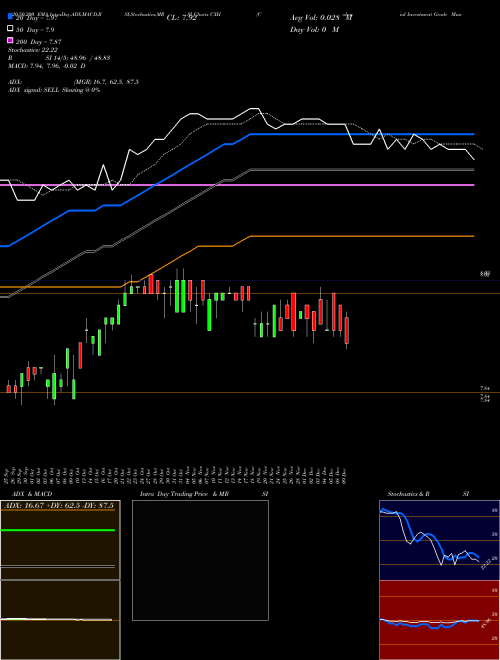500x660 pixels.
Task: Open the lower MACD panel
Action: [60, 620]
